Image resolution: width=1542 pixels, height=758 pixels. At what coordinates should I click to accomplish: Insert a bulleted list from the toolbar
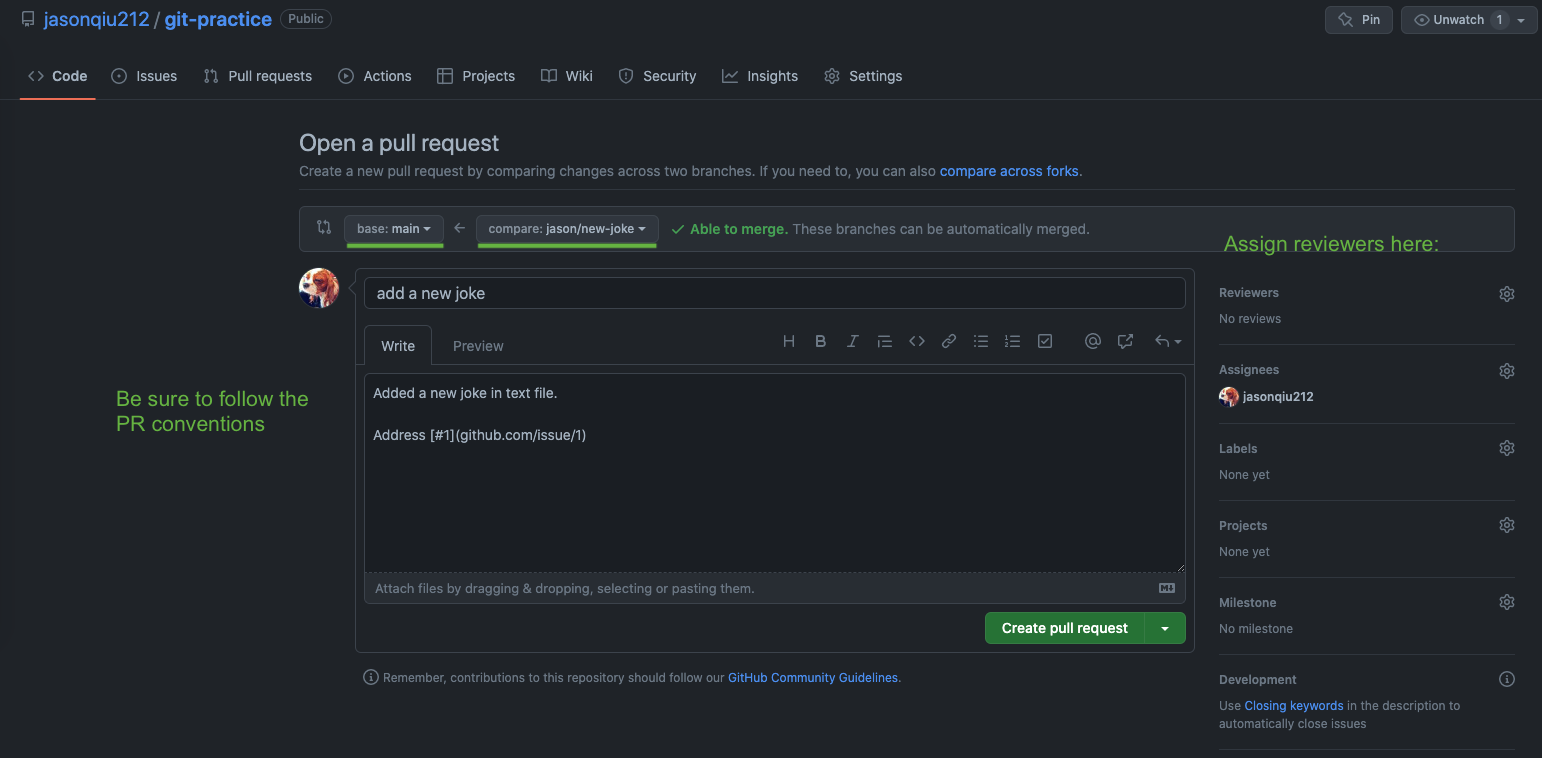pos(981,341)
